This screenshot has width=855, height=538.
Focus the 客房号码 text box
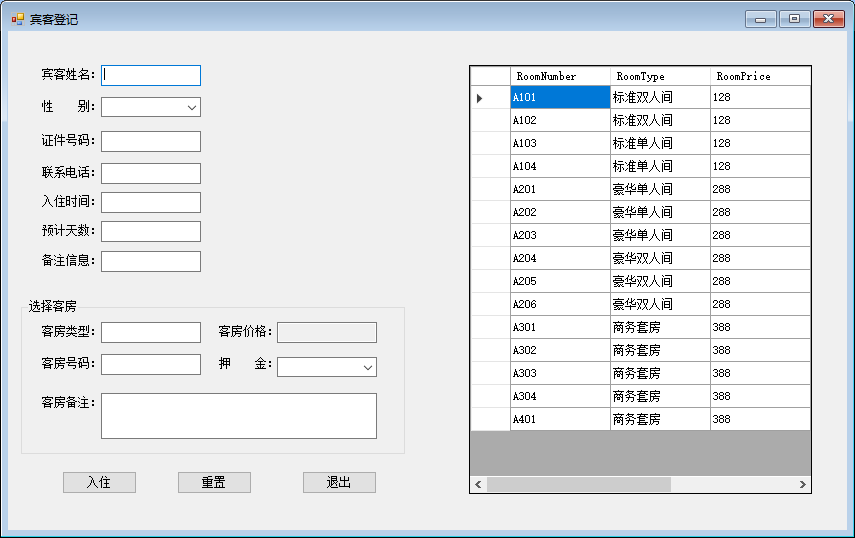(151, 365)
